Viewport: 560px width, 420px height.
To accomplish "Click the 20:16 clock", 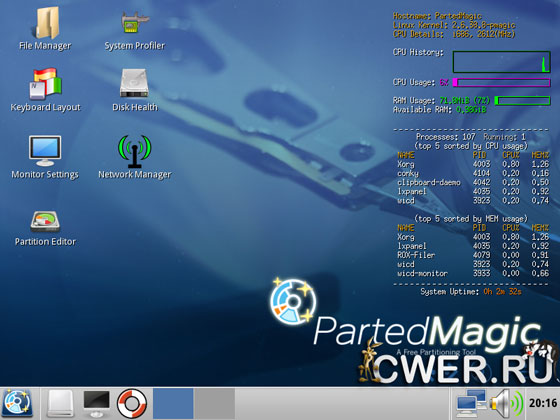I will [x=543, y=403].
